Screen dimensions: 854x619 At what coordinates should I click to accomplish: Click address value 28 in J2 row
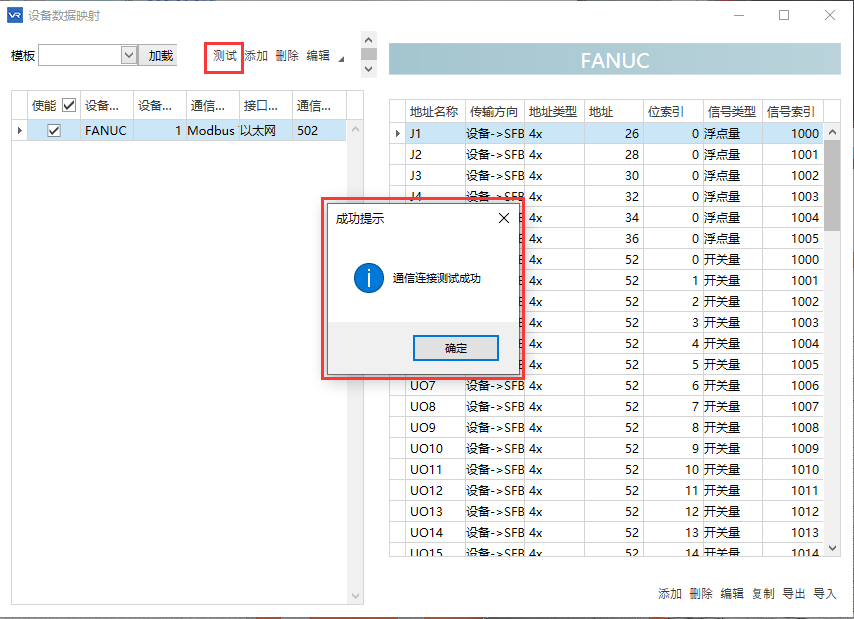(613, 155)
